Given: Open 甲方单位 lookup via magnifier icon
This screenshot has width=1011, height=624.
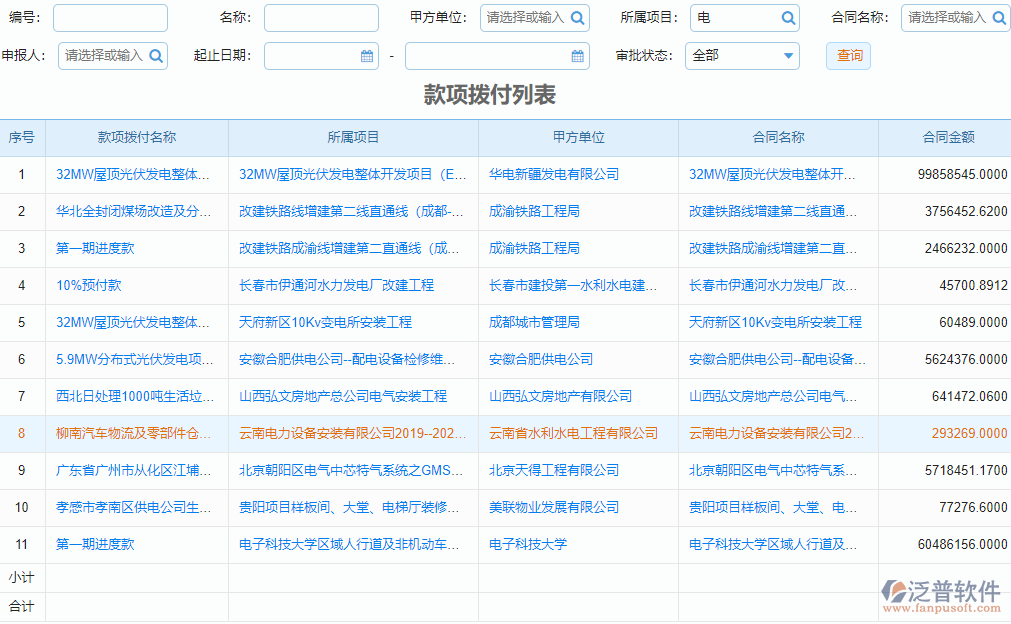Looking at the screenshot, I should 577,17.
